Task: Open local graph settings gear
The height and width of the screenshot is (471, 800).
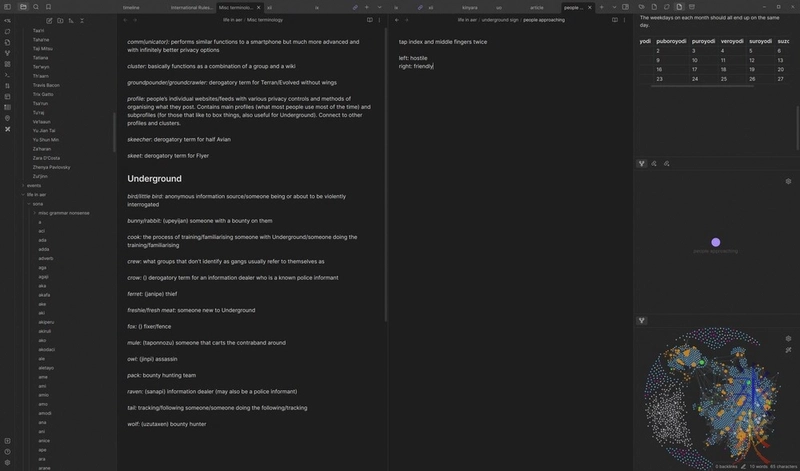Action: pos(788,181)
